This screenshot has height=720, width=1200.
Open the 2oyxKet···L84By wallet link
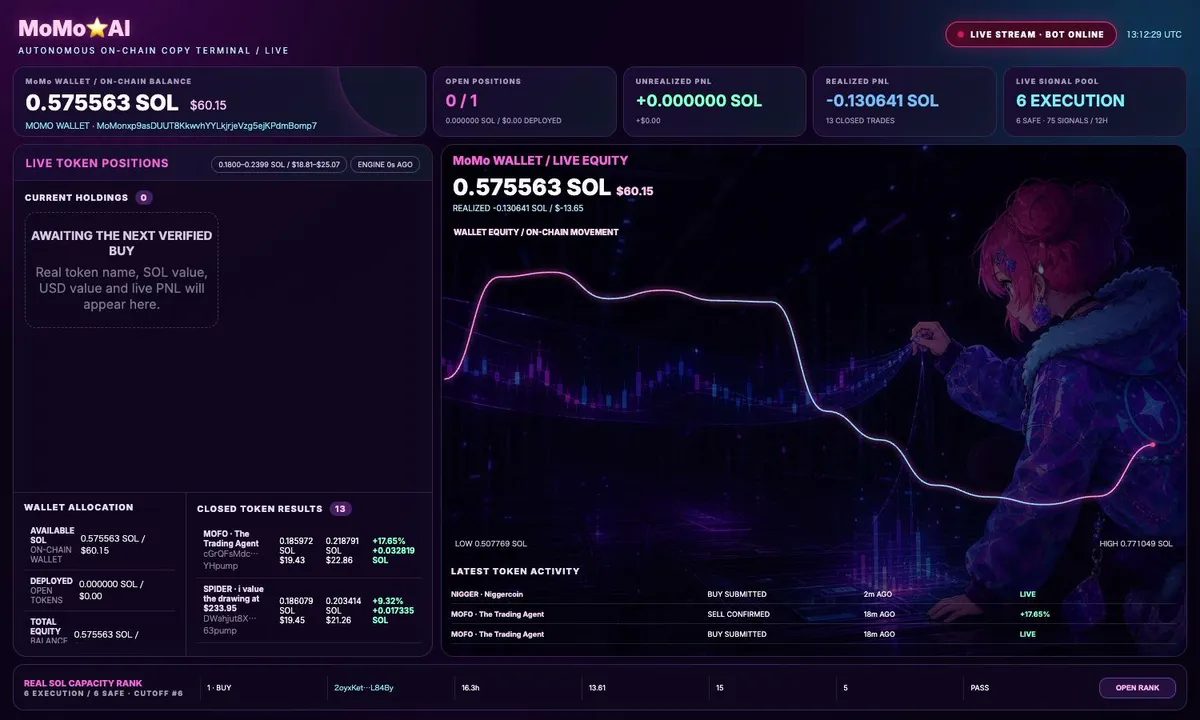point(363,688)
